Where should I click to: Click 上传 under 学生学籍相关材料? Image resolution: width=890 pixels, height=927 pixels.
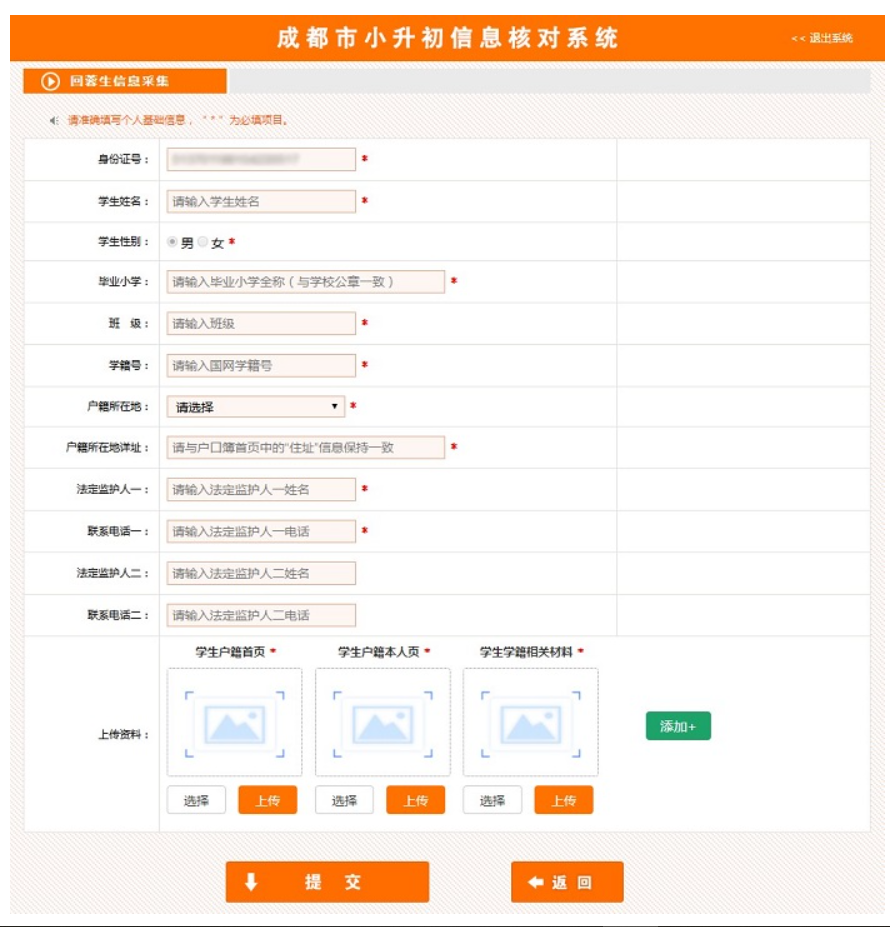pyautogui.click(x=563, y=800)
